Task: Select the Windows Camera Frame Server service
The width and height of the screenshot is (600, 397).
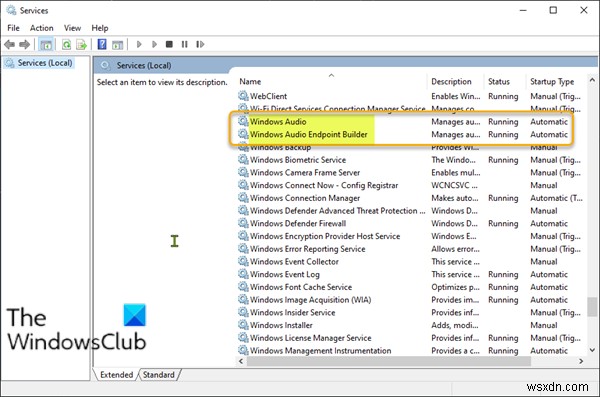Action: pyautogui.click(x=305, y=173)
